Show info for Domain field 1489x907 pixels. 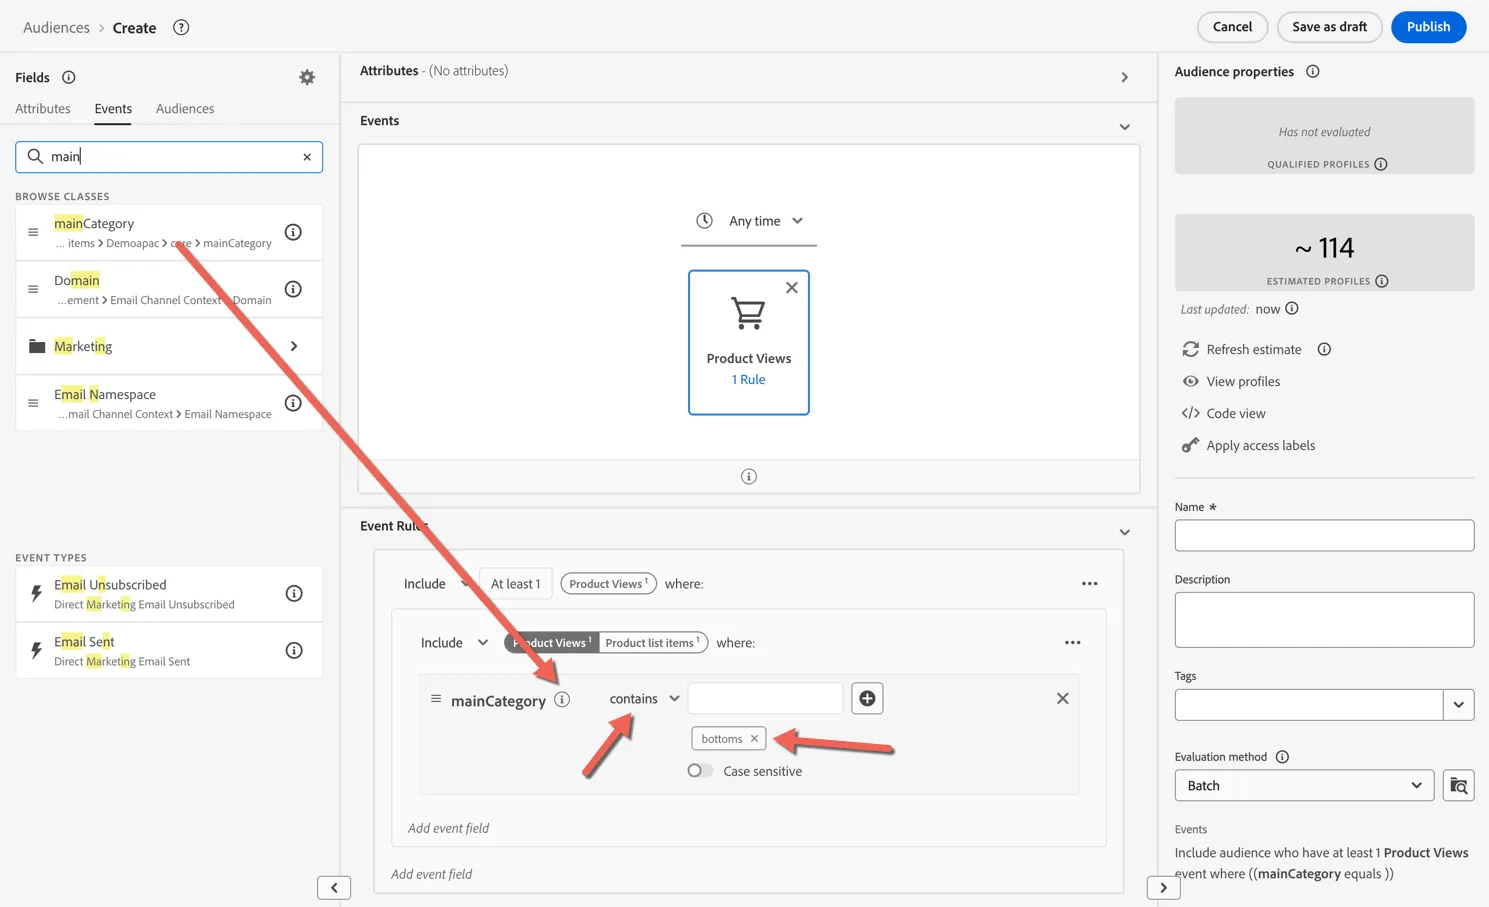[293, 289]
